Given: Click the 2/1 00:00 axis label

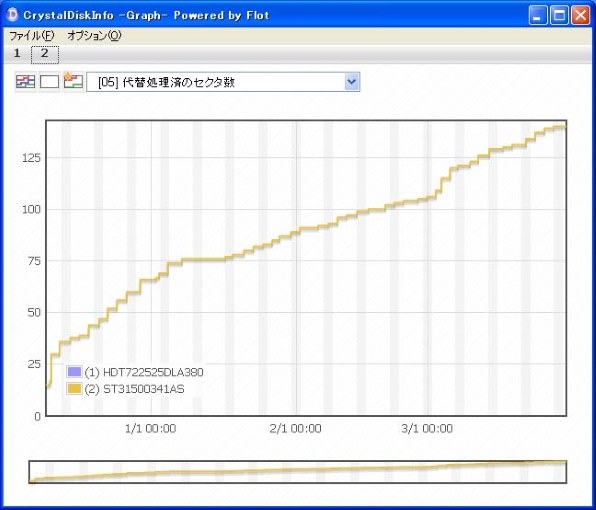Looking at the screenshot, I should tap(295, 429).
